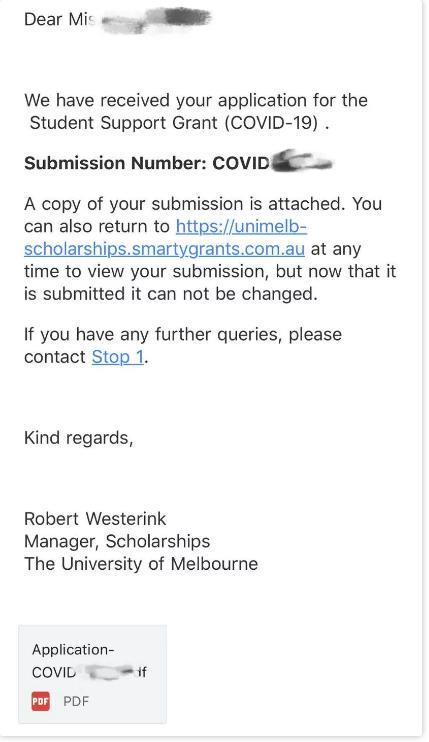
Task: Click The University of Melbourne signature line
Action: [x=141, y=564]
